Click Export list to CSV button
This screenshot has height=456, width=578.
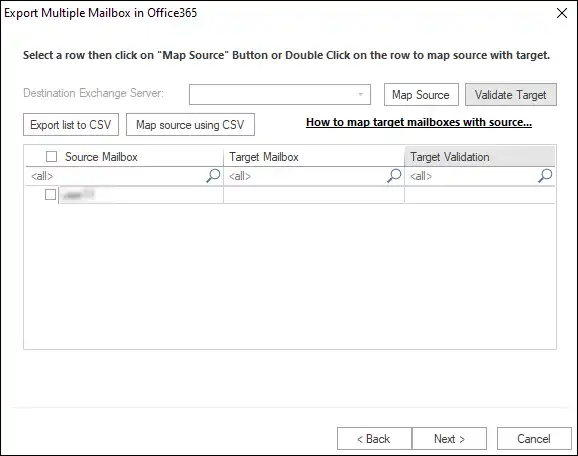(x=71, y=125)
